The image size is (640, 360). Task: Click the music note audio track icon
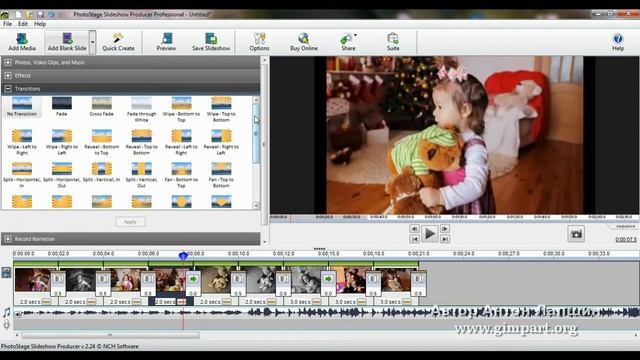(x=7, y=313)
